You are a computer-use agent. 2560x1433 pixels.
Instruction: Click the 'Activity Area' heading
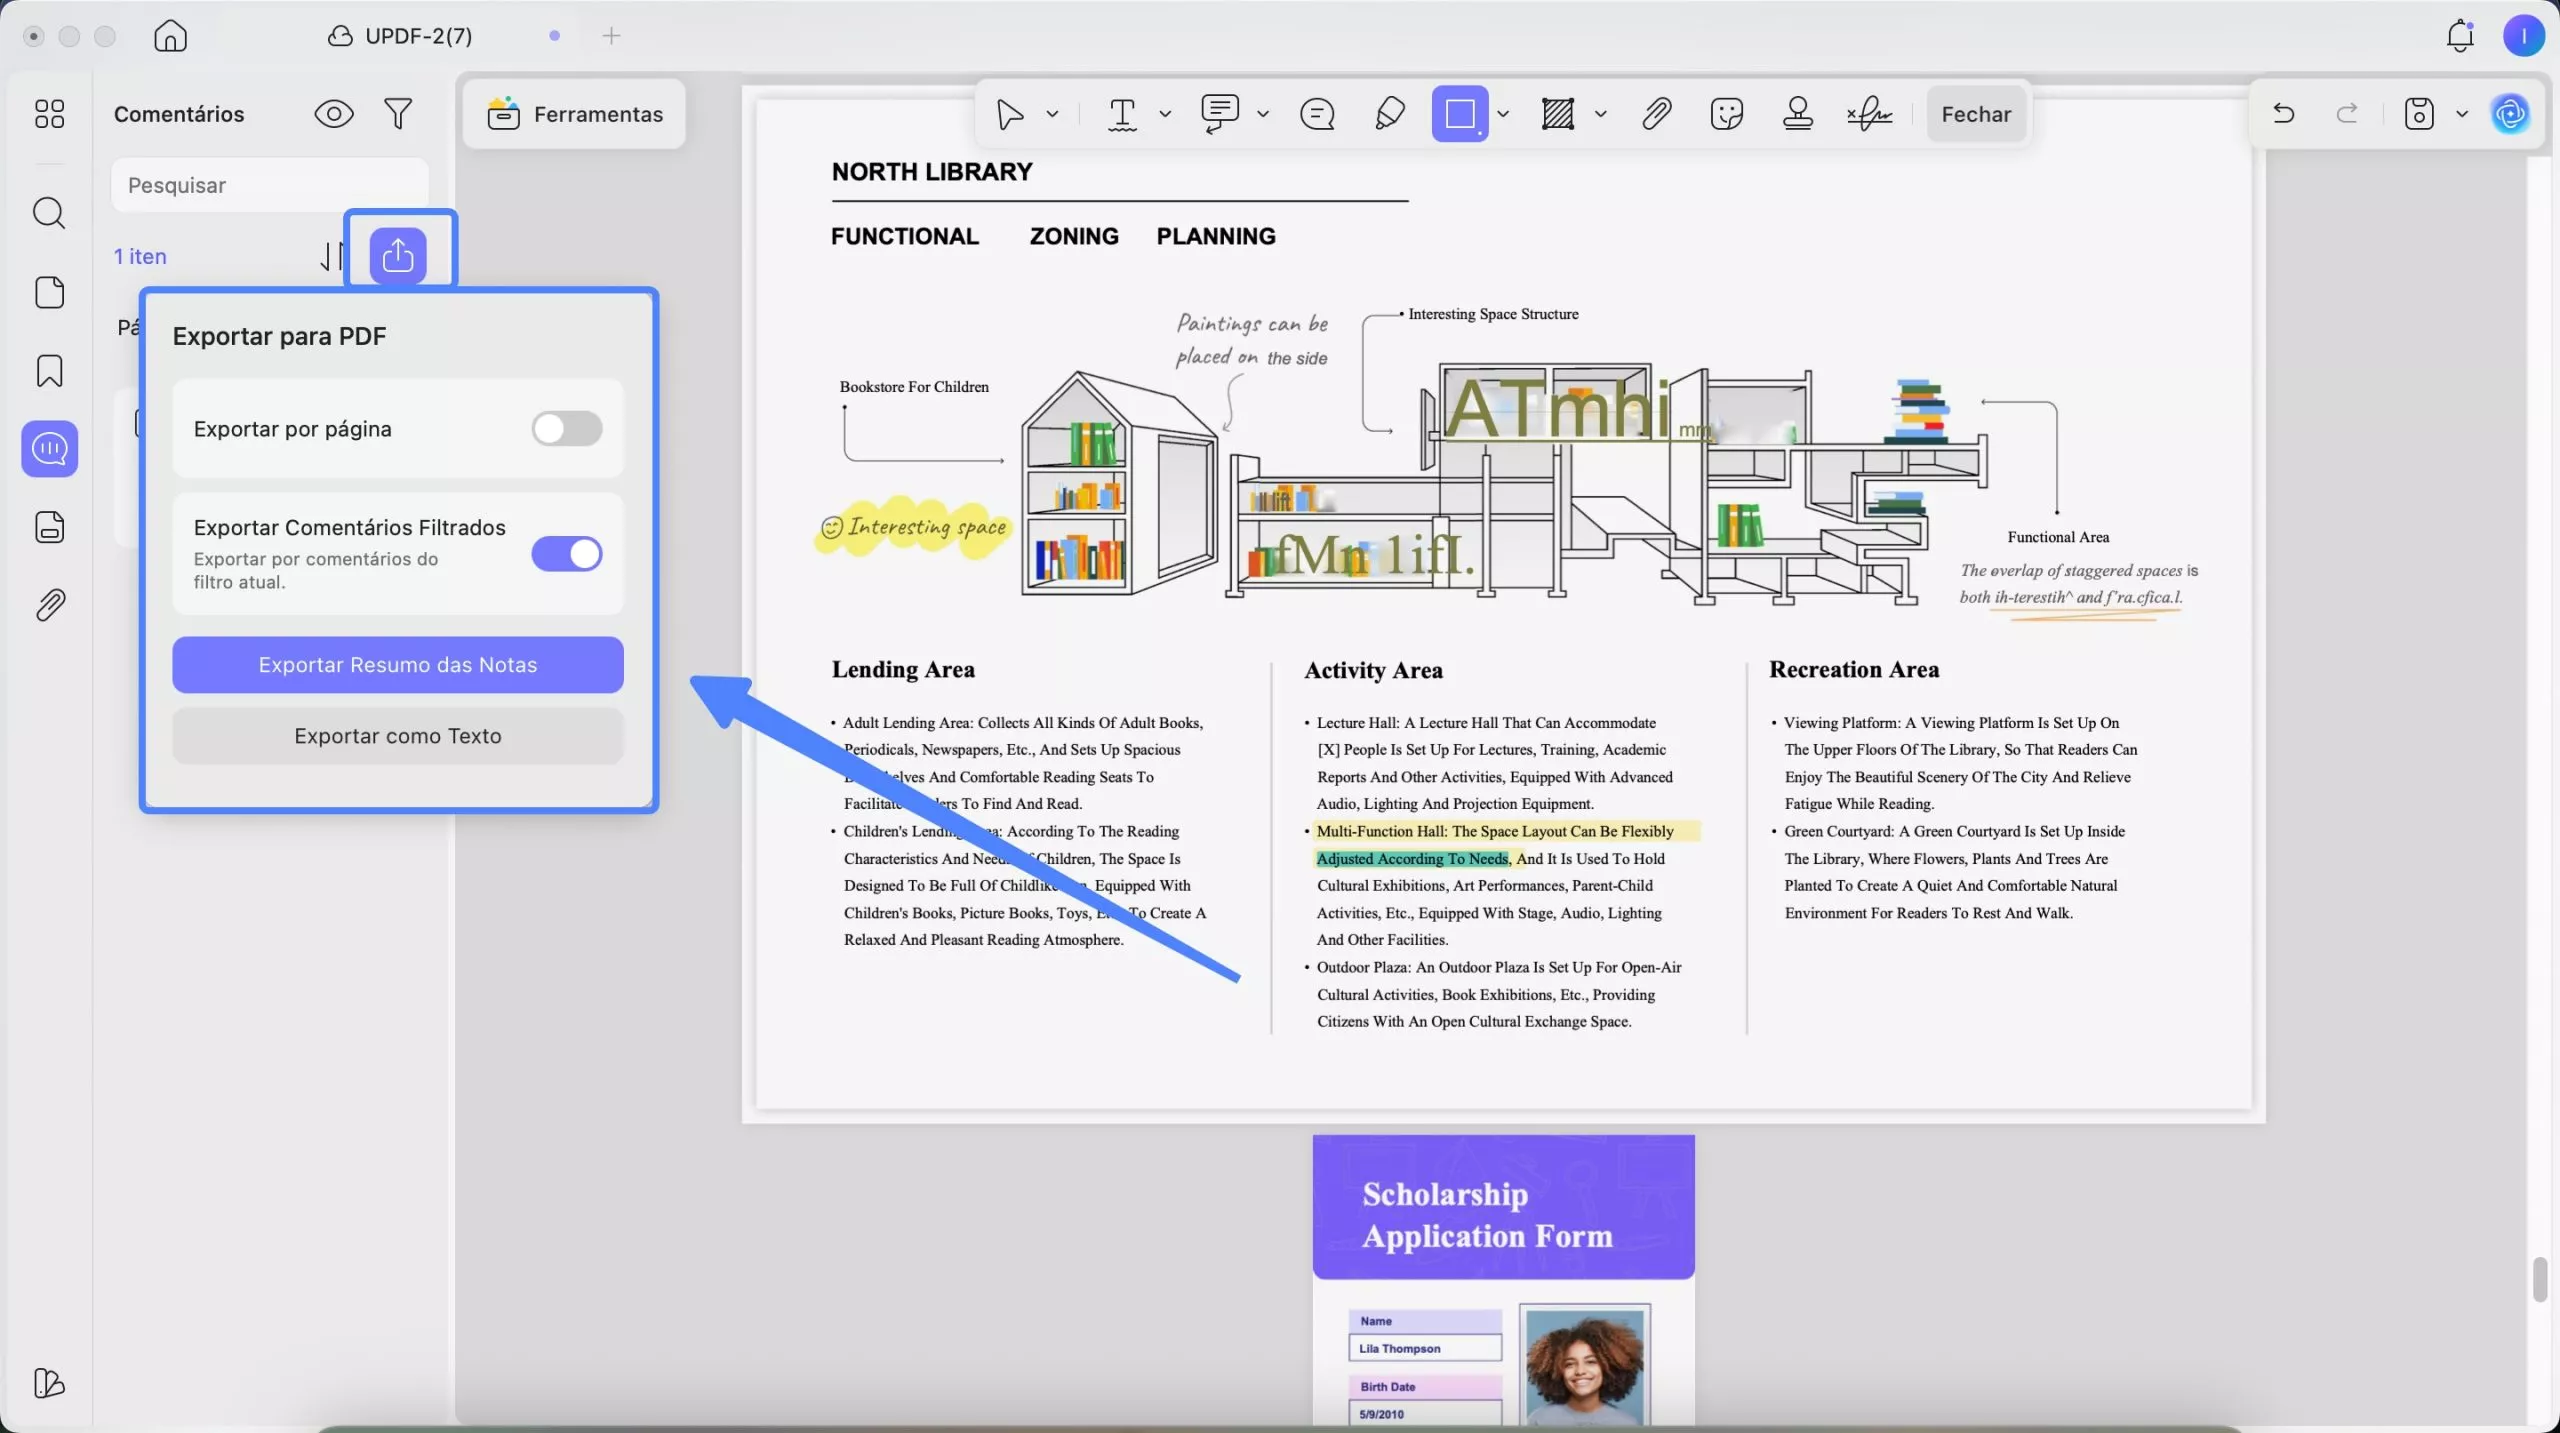pyautogui.click(x=1373, y=670)
